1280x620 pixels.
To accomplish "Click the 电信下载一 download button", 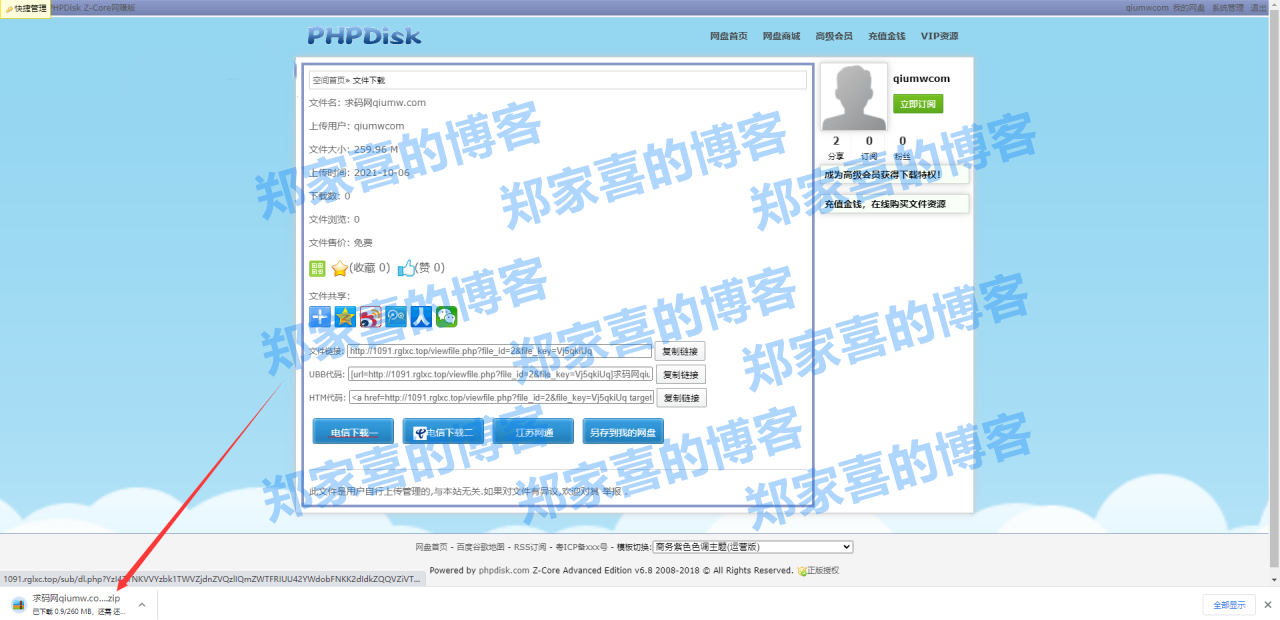I will pos(353,432).
